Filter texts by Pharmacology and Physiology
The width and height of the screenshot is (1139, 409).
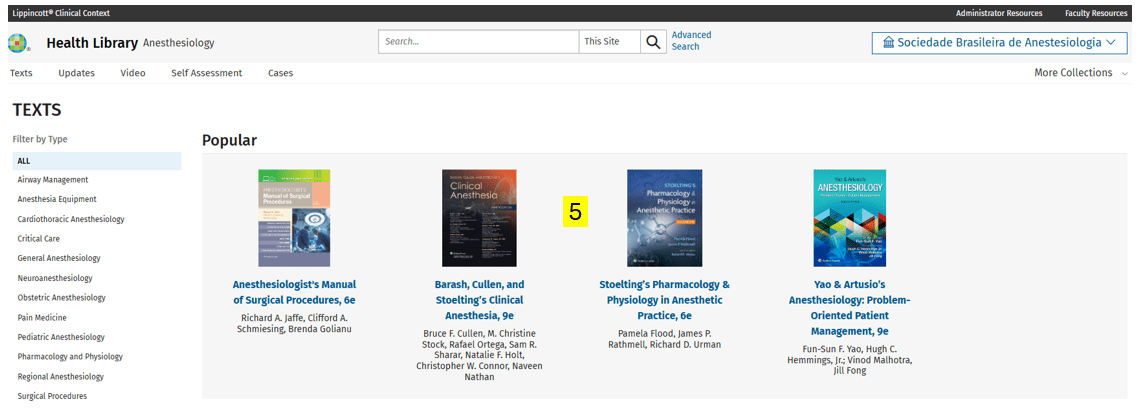pos(70,357)
